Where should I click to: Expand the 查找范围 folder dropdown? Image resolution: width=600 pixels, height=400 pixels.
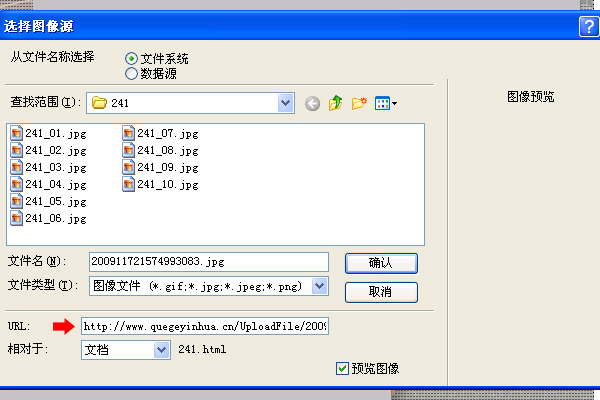click(285, 102)
